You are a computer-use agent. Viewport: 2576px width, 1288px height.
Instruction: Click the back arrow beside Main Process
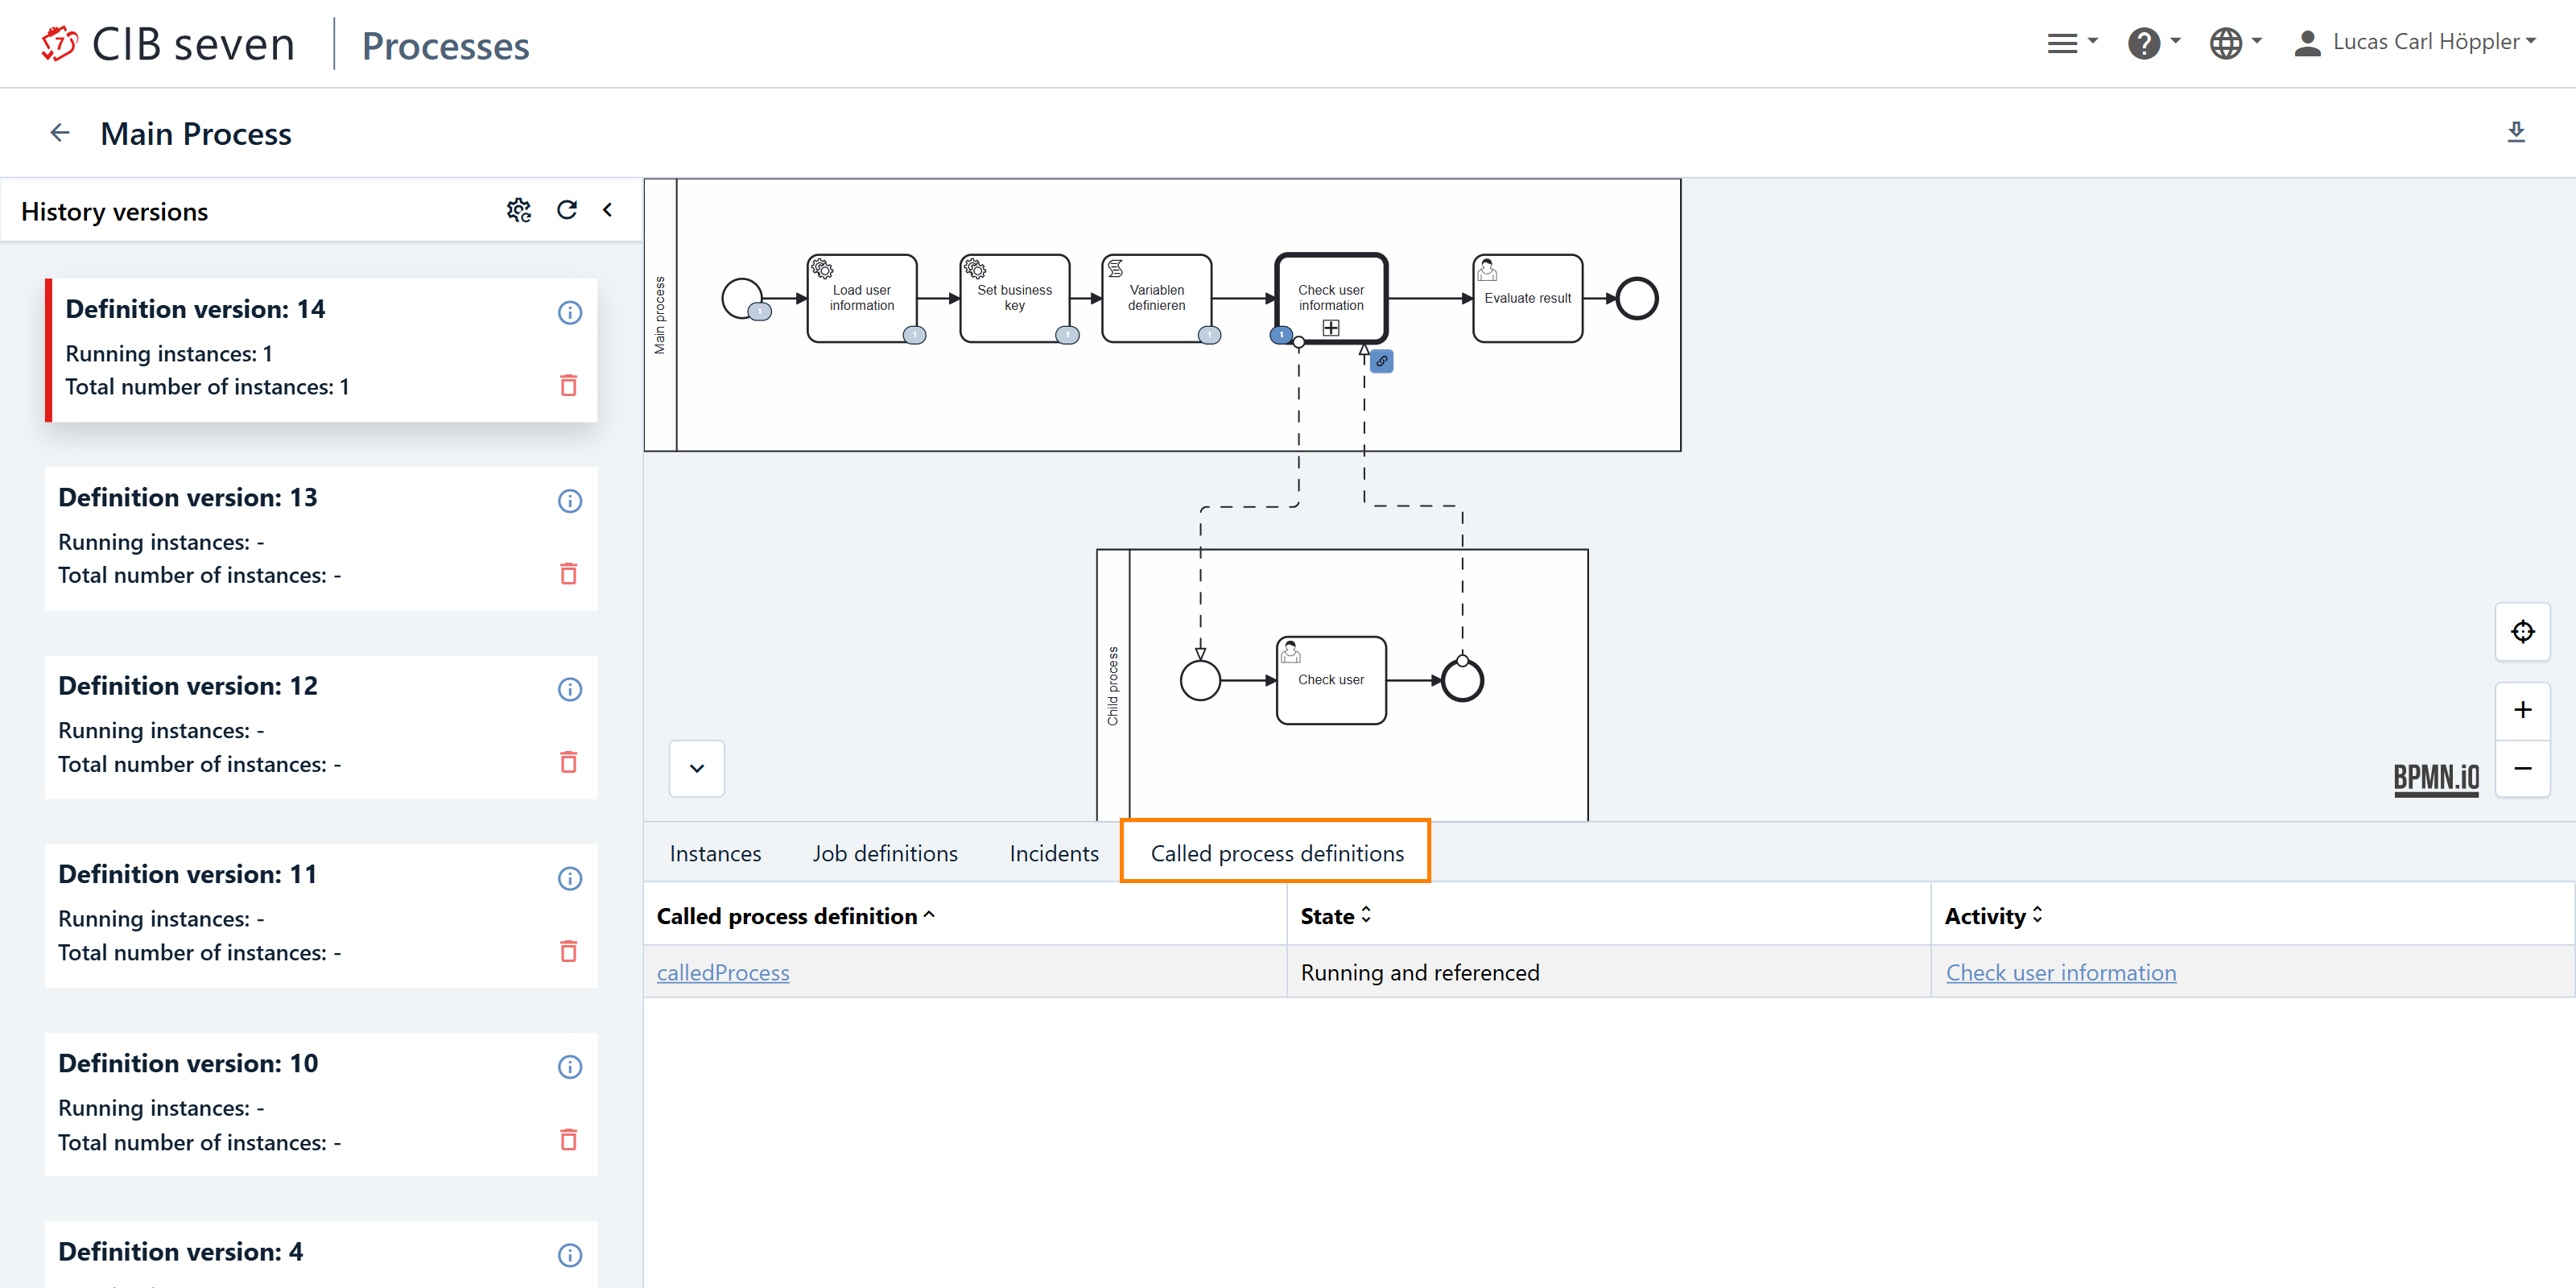pos(60,133)
